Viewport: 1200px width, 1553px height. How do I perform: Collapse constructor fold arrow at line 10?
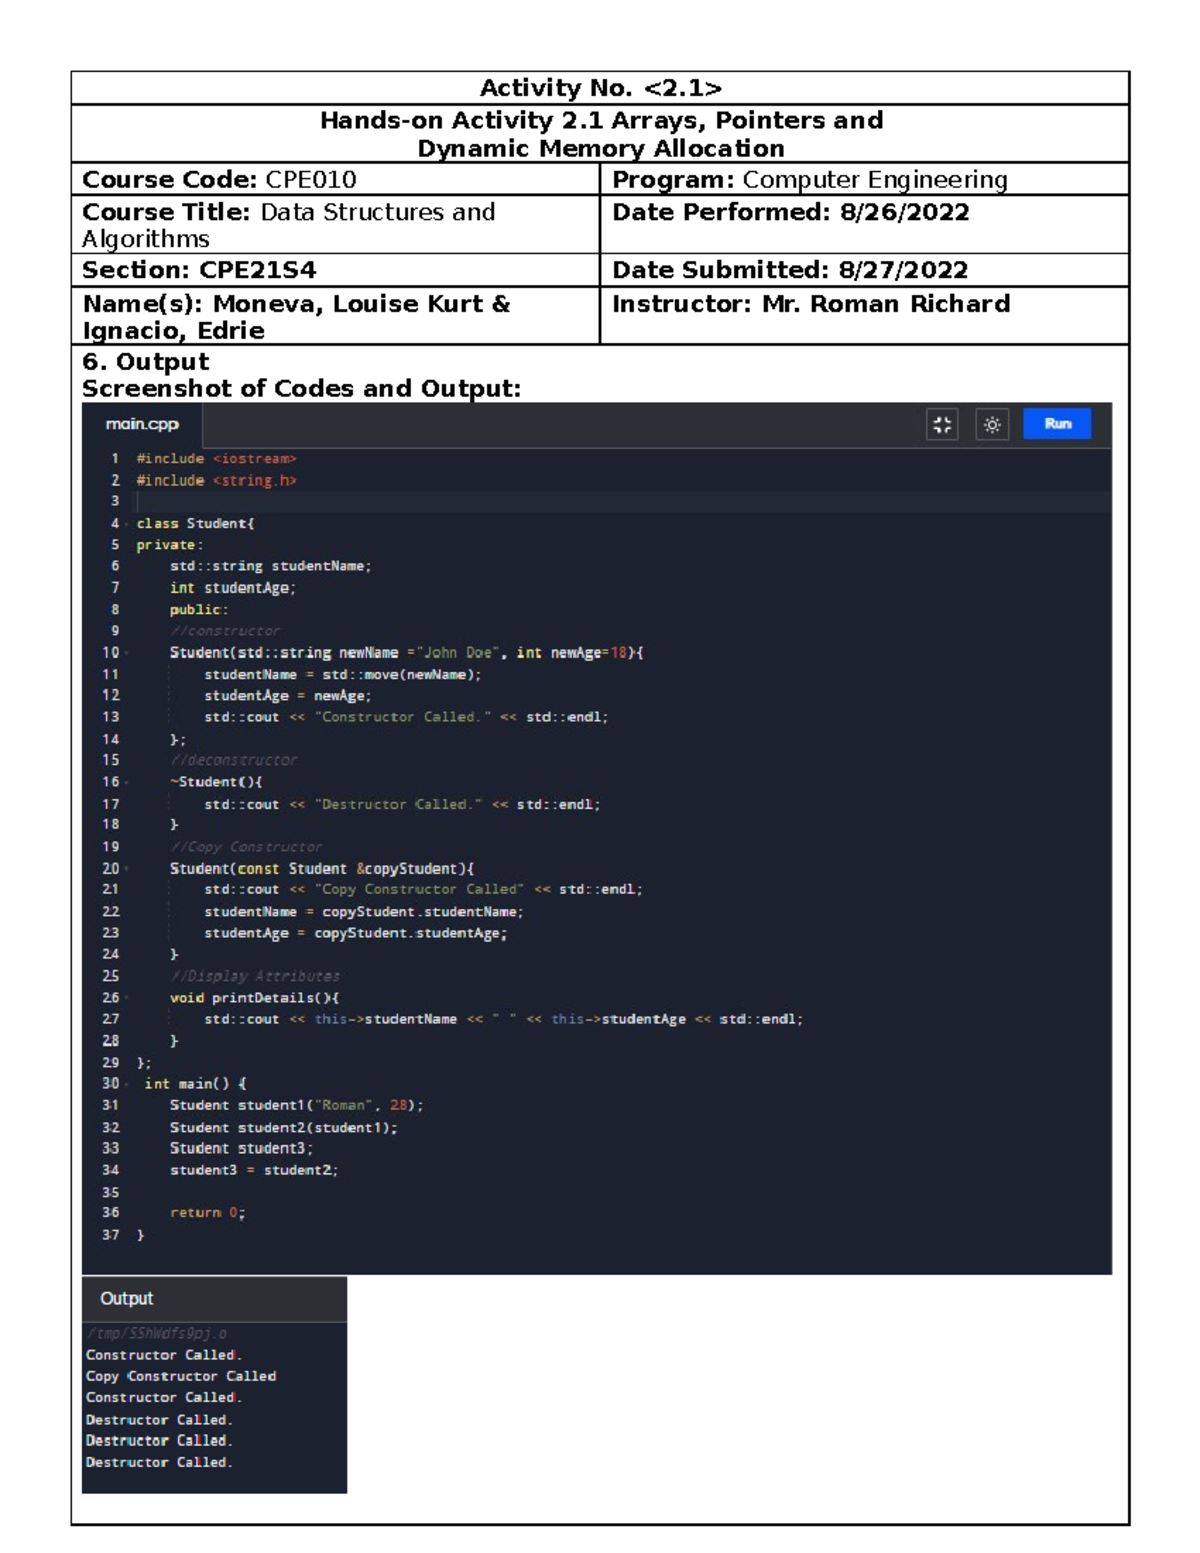(127, 653)
